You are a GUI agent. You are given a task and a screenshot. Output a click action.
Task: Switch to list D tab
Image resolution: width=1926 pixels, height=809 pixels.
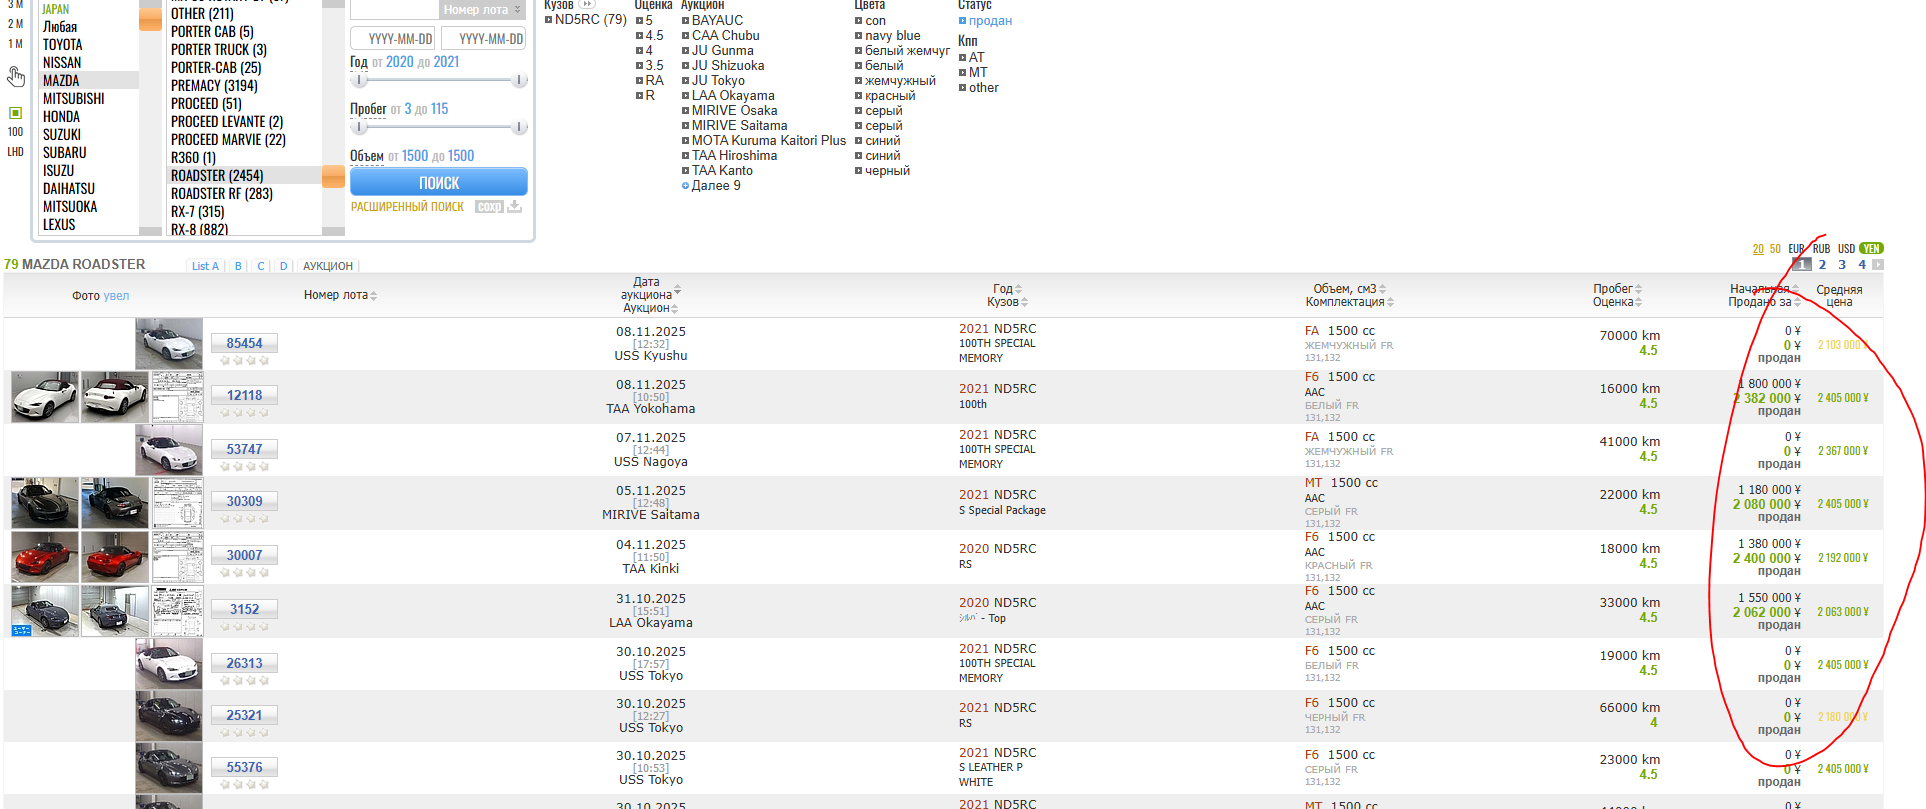coord(283,266)
